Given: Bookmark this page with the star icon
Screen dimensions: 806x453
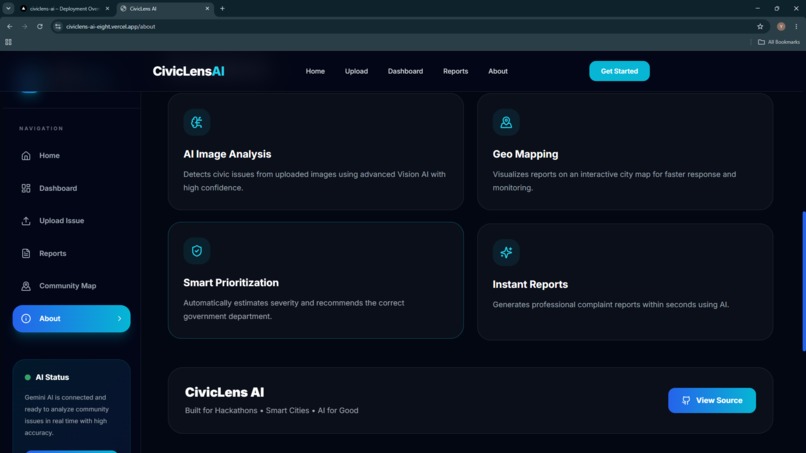Looking at the screenshot, I should 760,27.
